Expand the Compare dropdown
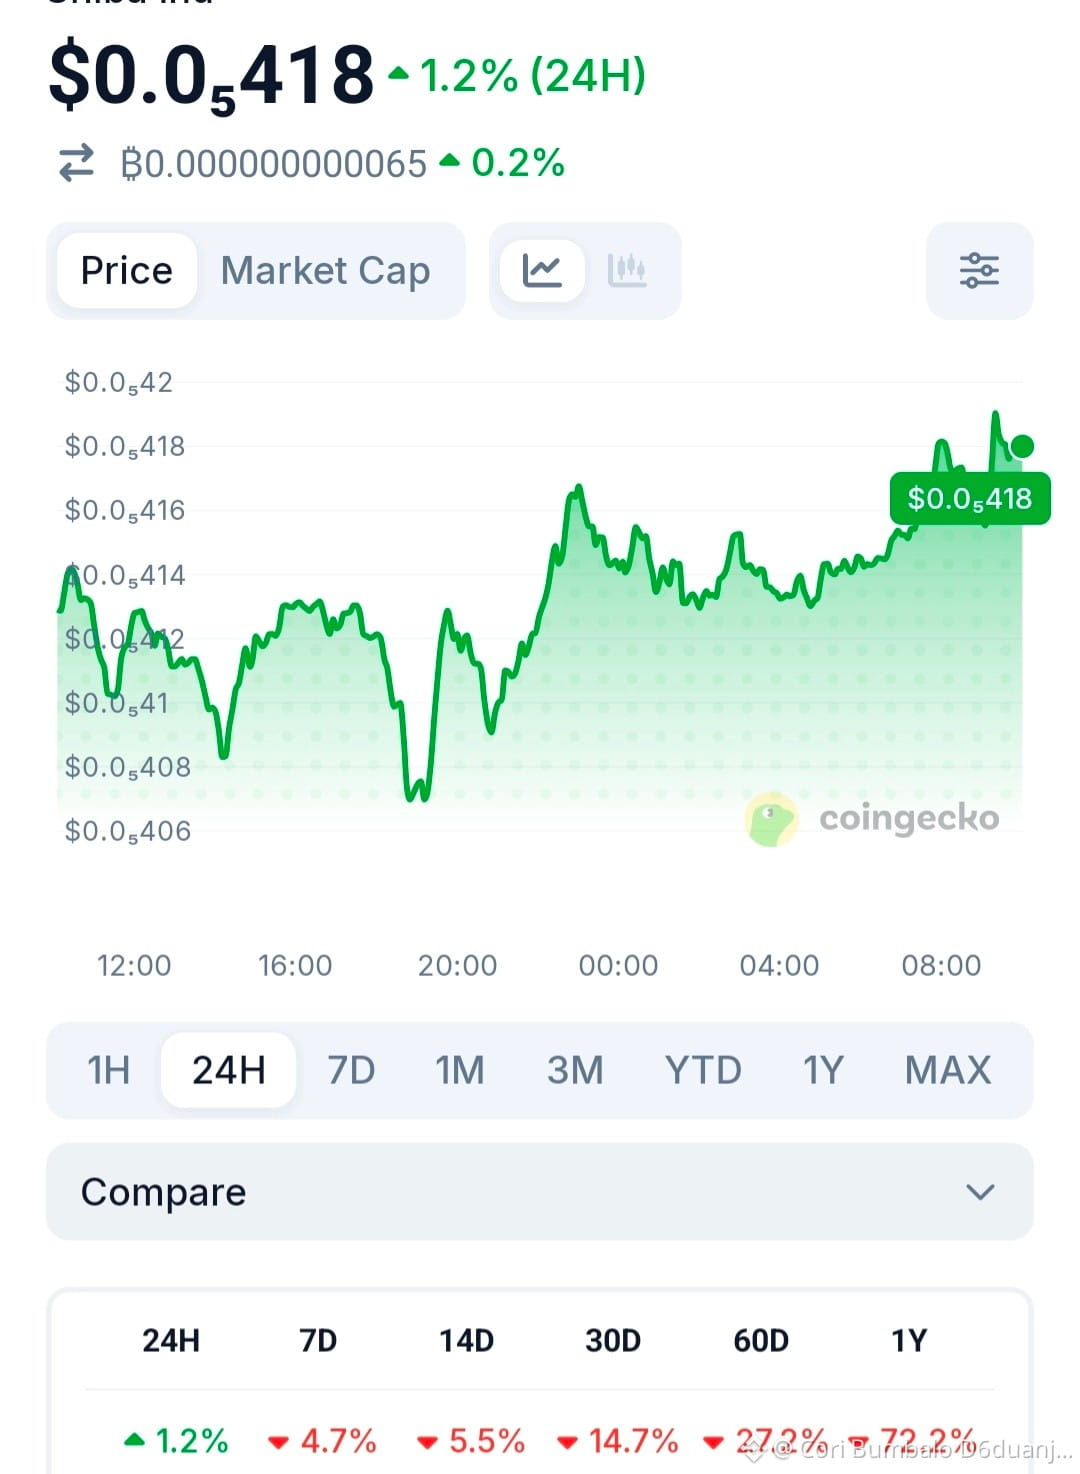Screen dimensions: 1080x1474 click(x=540, y=1192)
